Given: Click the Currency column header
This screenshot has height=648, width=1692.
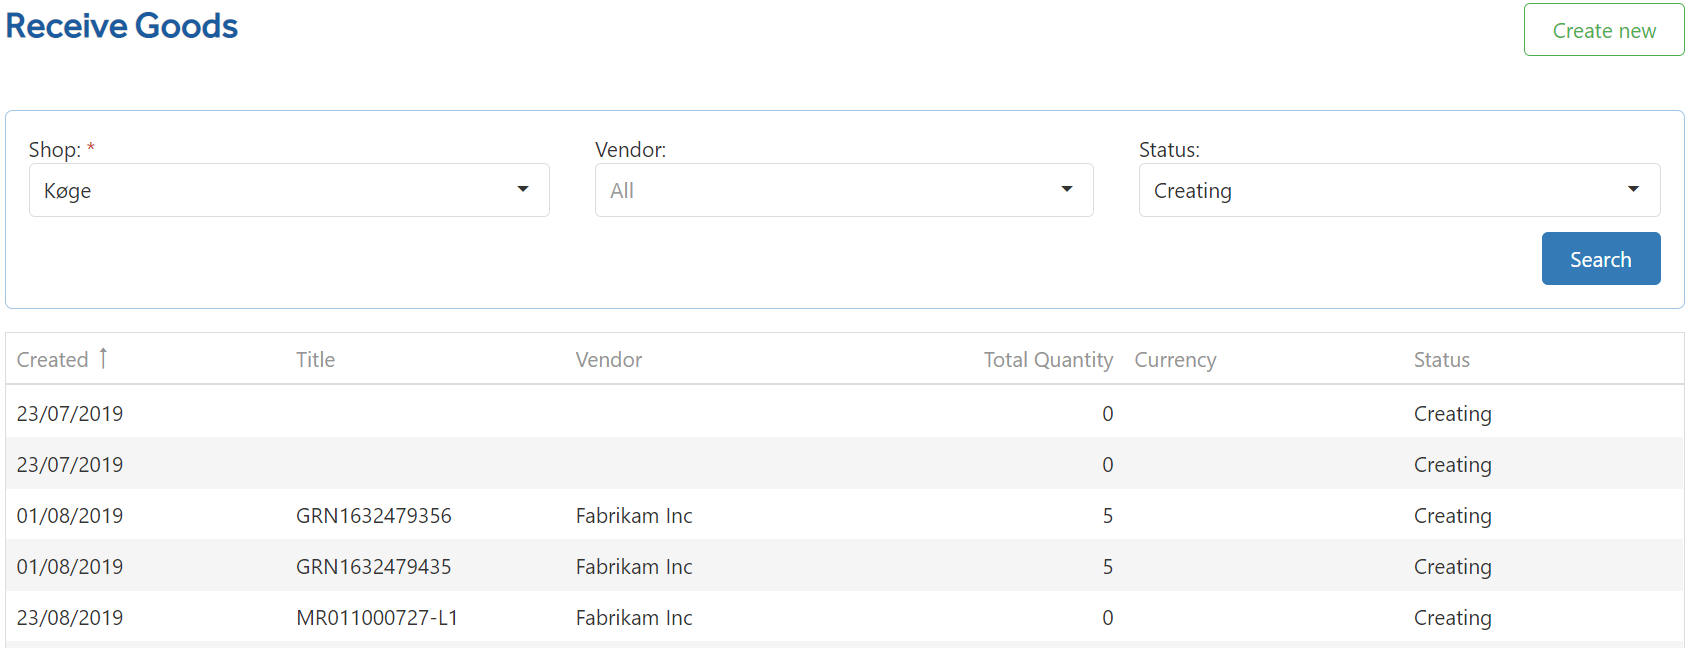Looking at the screenshot, I should click(x=1175, y=360).
